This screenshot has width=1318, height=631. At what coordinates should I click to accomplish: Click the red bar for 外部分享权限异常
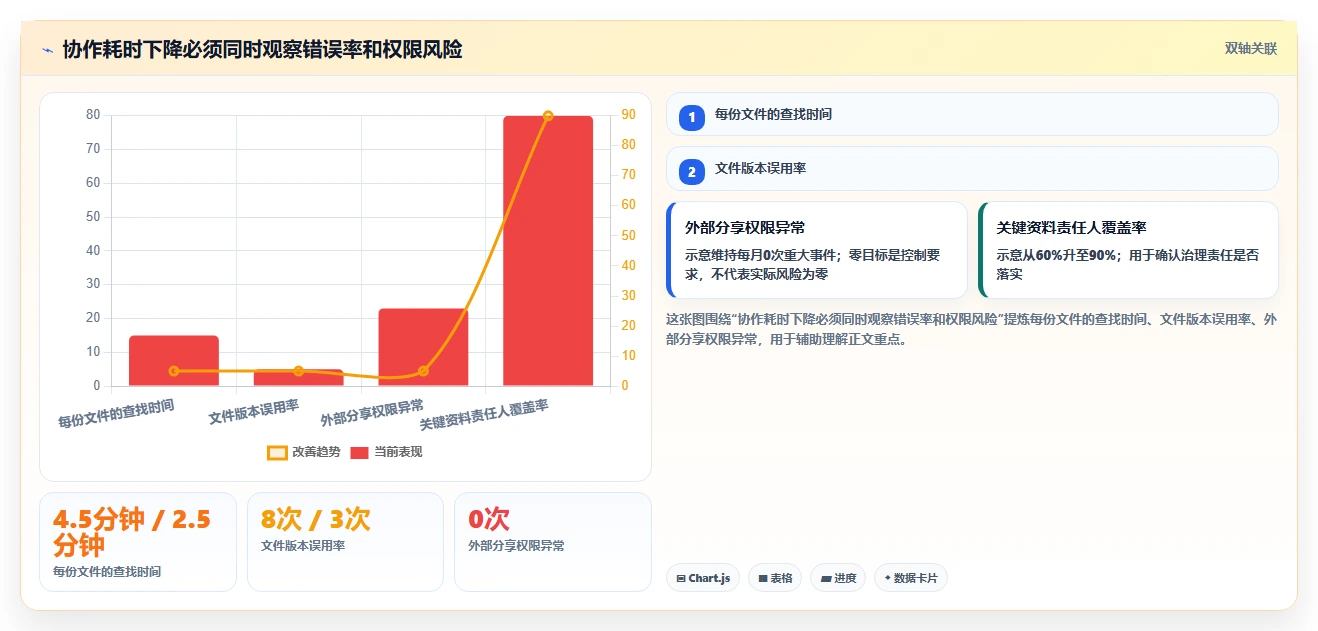423,347
